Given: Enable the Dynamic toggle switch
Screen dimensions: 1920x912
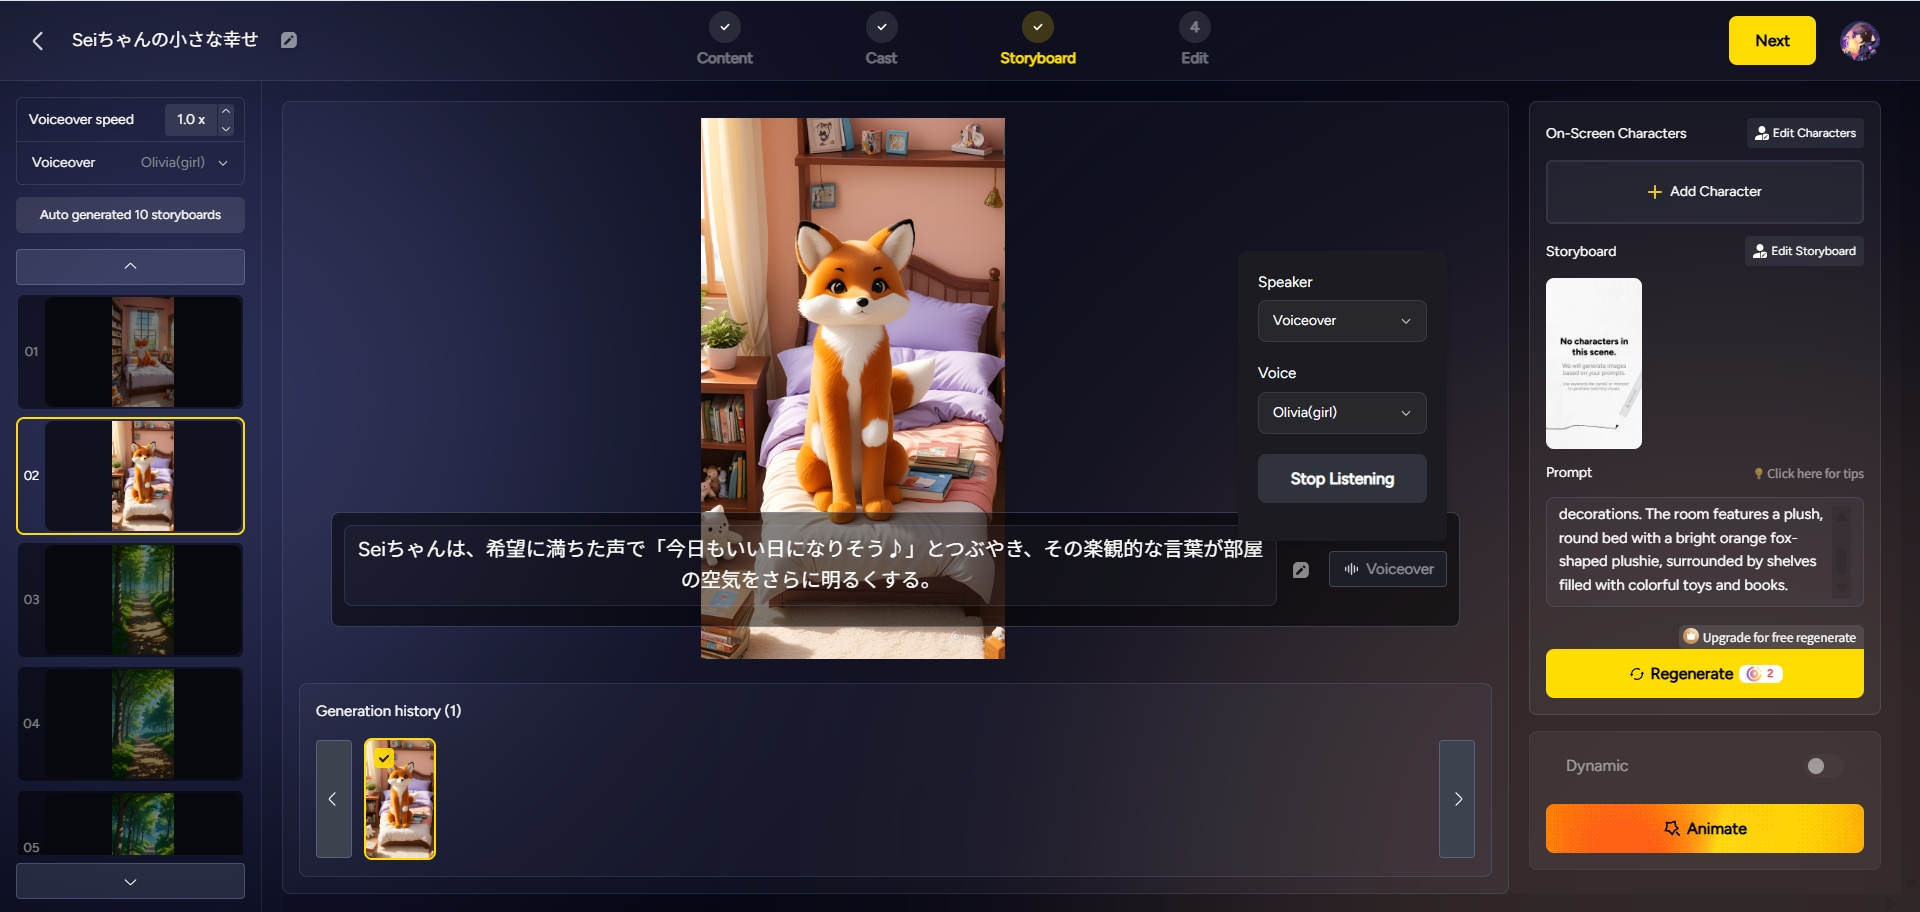Looking at the screenshot, I should (x=1823, y=766).
